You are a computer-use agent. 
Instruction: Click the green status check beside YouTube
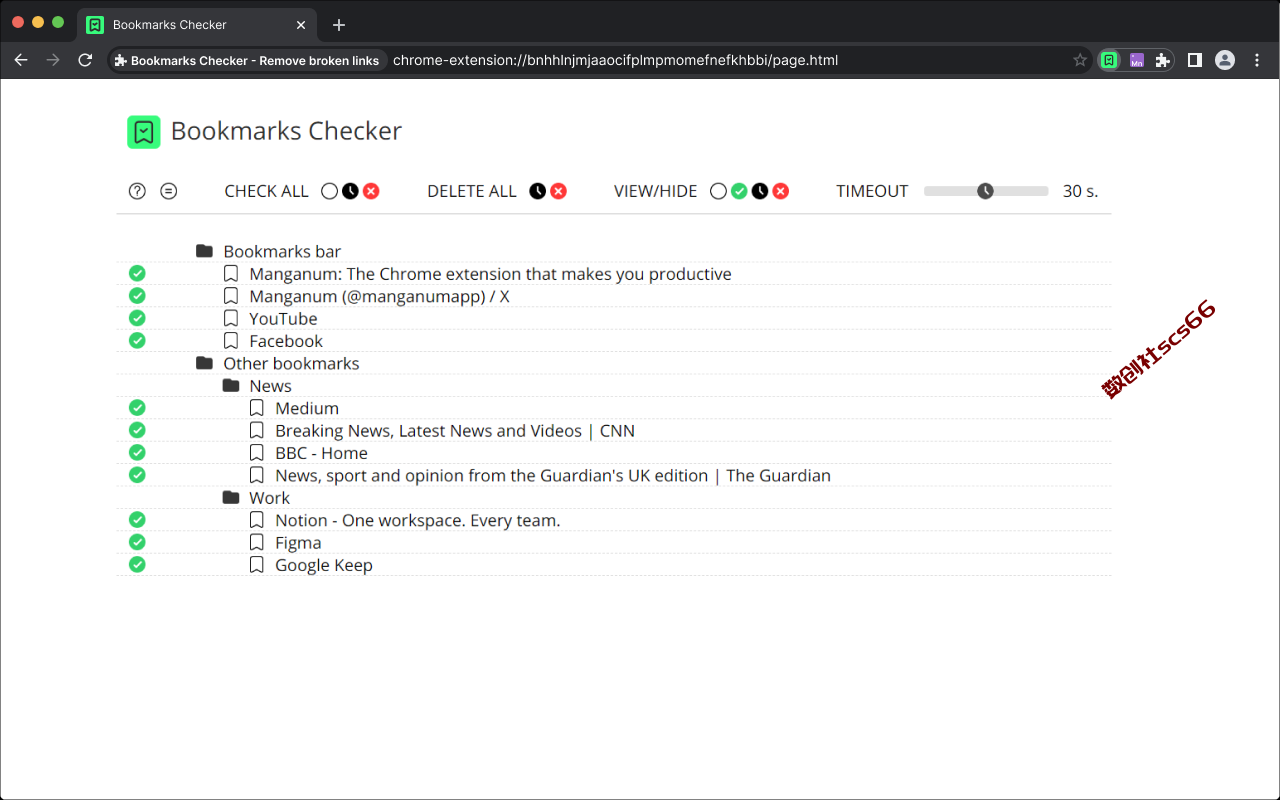(x=137, y=318)
